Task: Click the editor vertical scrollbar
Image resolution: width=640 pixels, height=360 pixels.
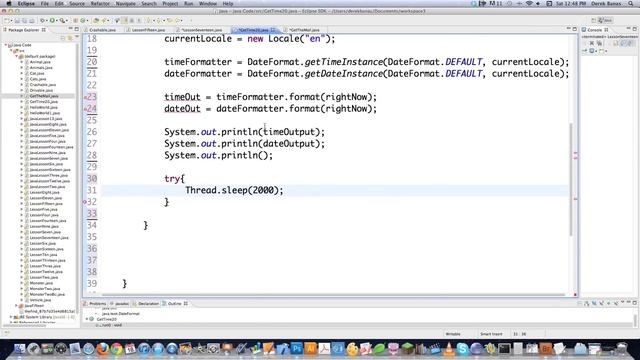Action: tap(571, 179)
